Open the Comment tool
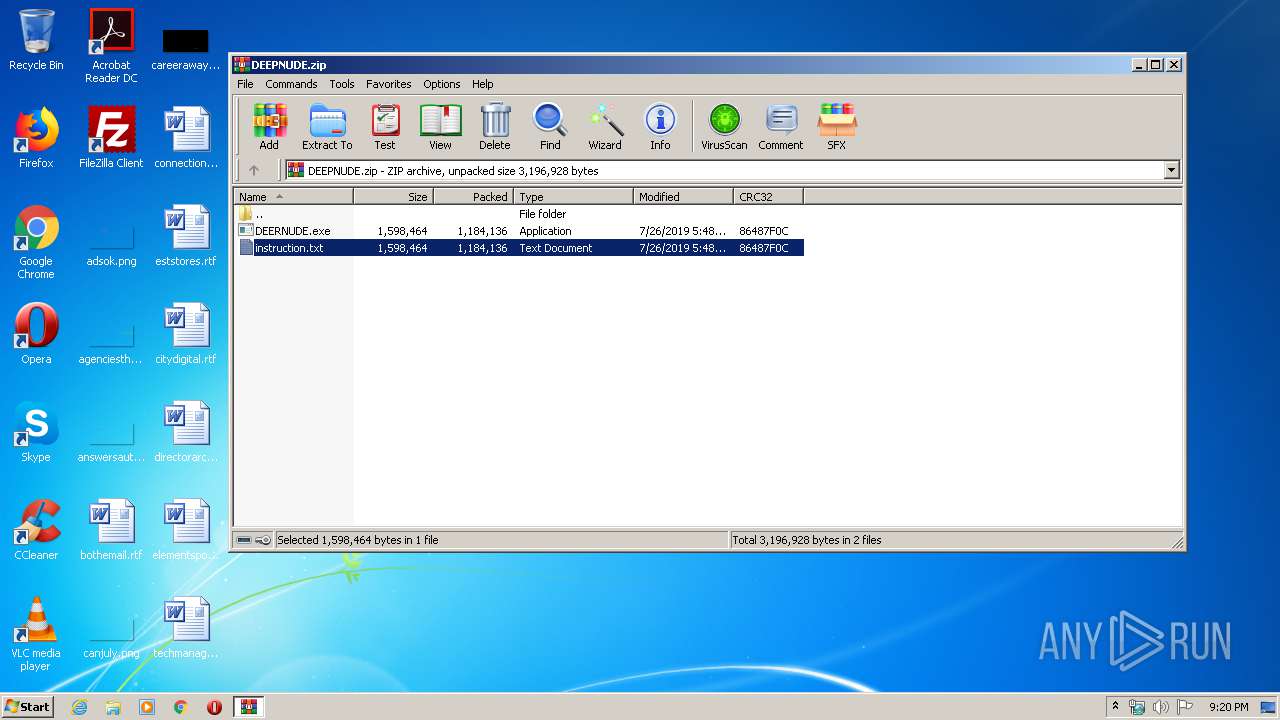The height and width of the screenshot is (720, 1280). pyautogui.click(x=781, y=127)
